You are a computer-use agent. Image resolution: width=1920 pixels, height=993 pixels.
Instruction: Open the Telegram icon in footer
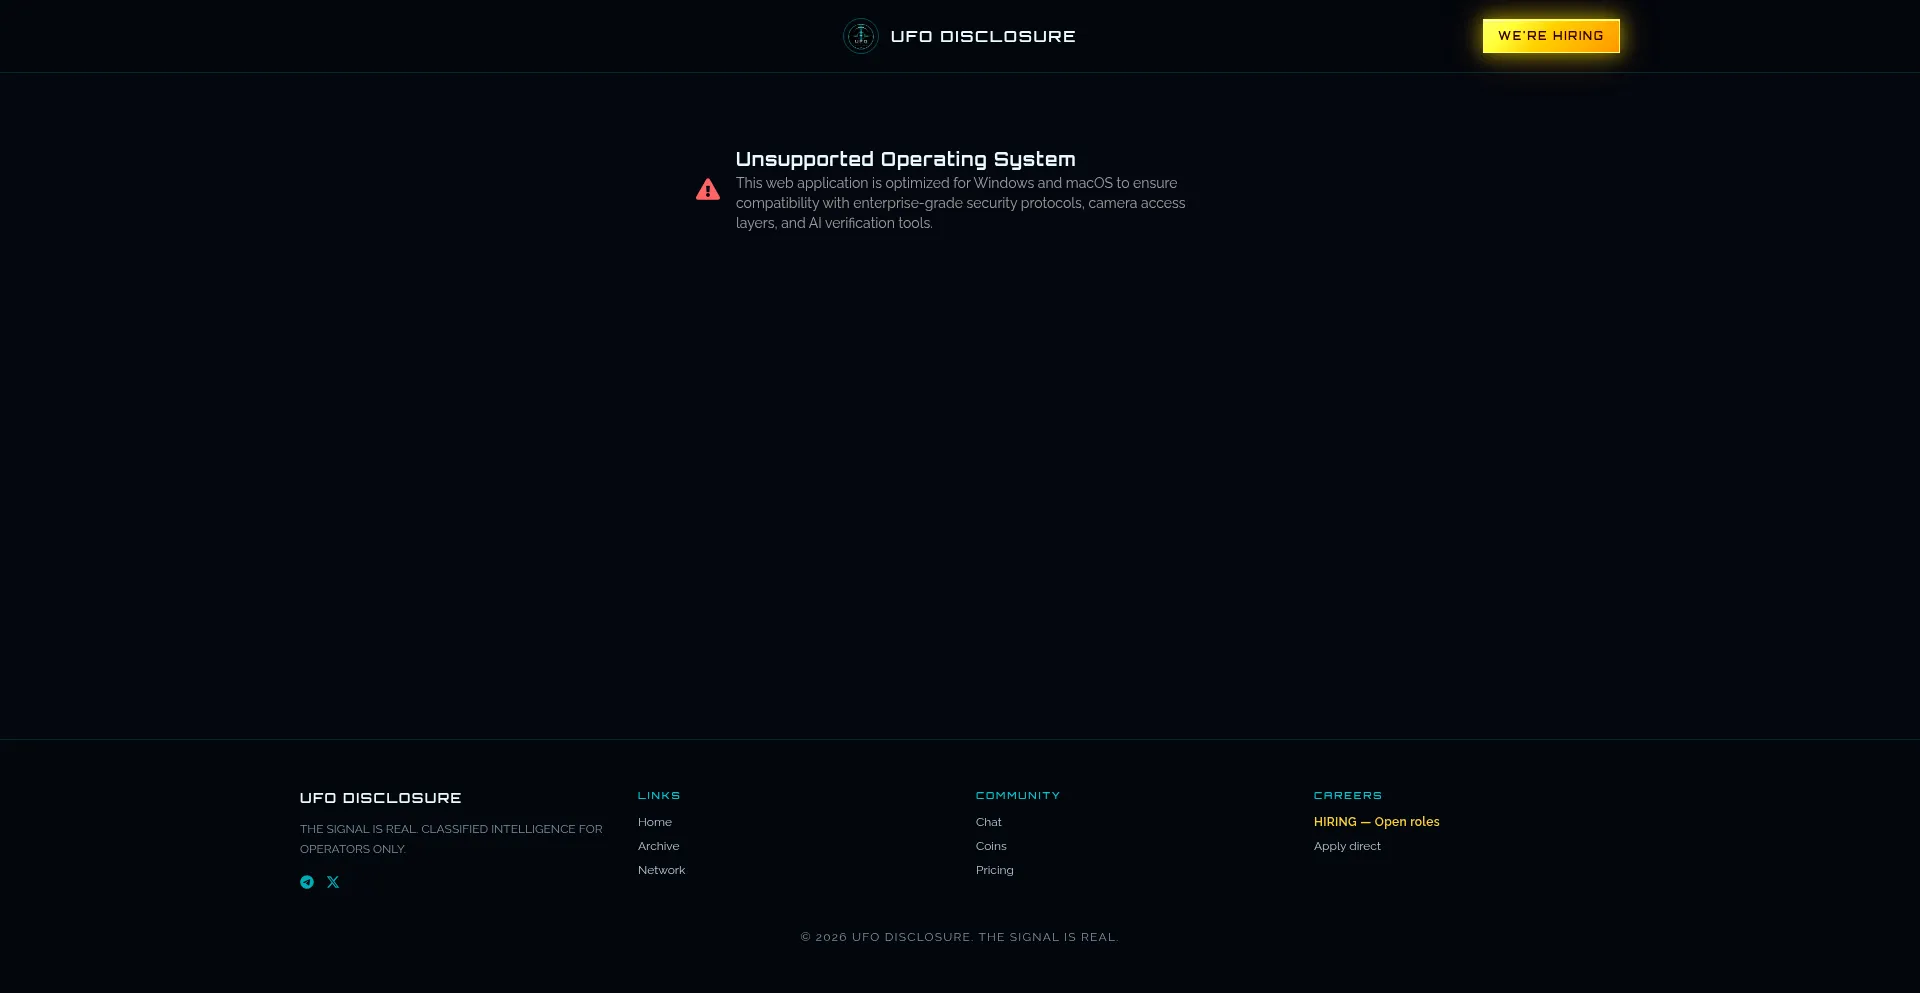(307, 882)
